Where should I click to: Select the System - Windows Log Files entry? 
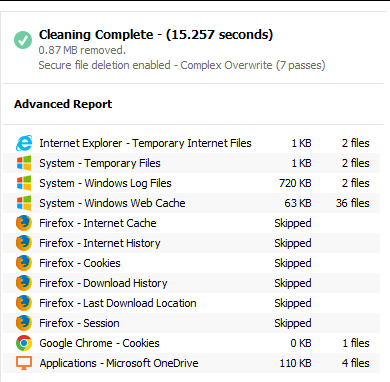192,183
